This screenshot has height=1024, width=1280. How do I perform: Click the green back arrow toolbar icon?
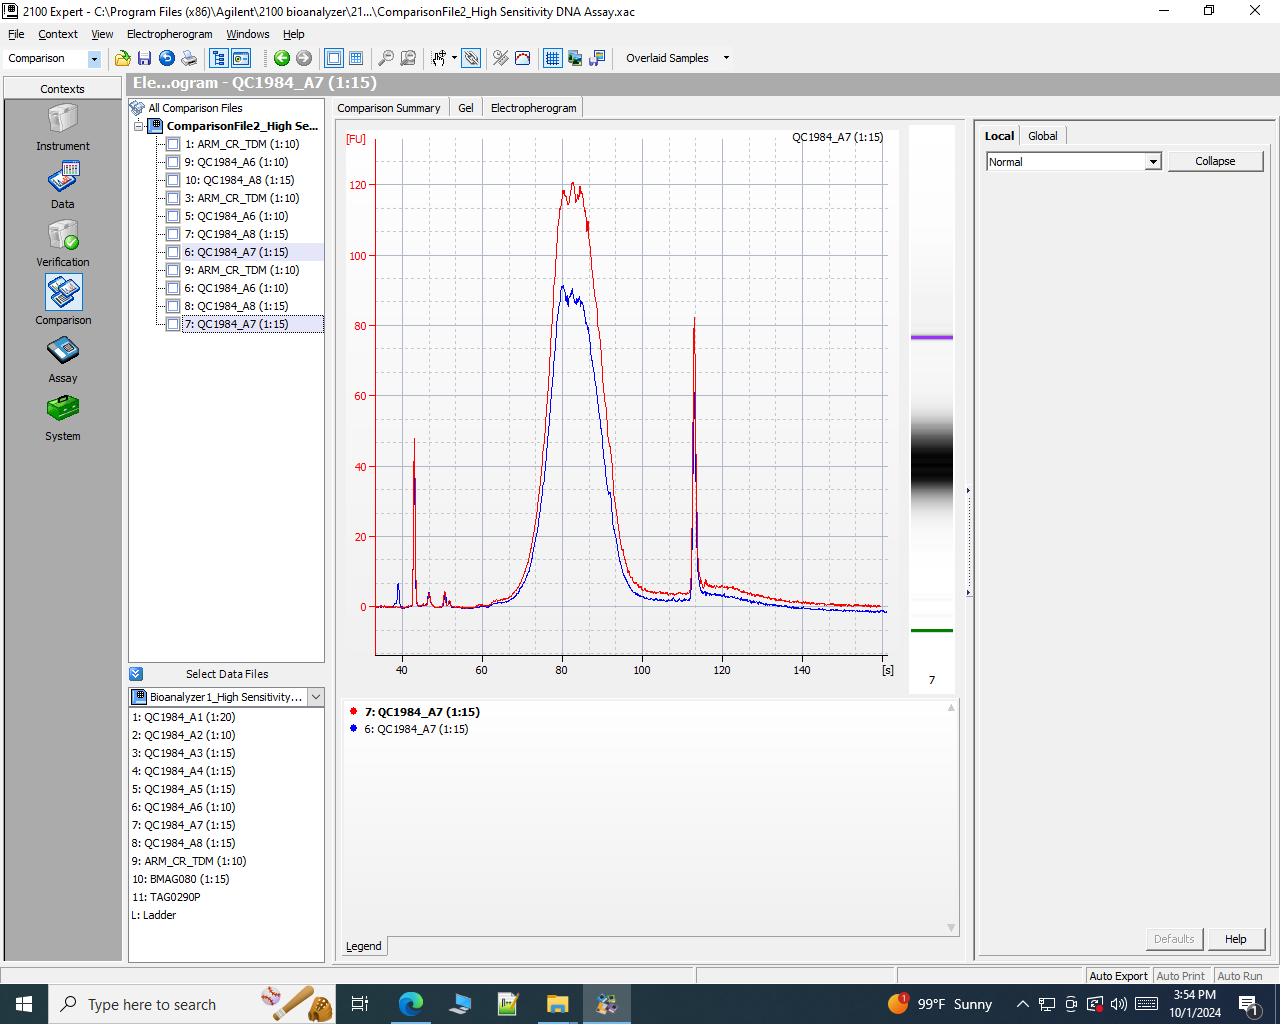tap(282, 58)
